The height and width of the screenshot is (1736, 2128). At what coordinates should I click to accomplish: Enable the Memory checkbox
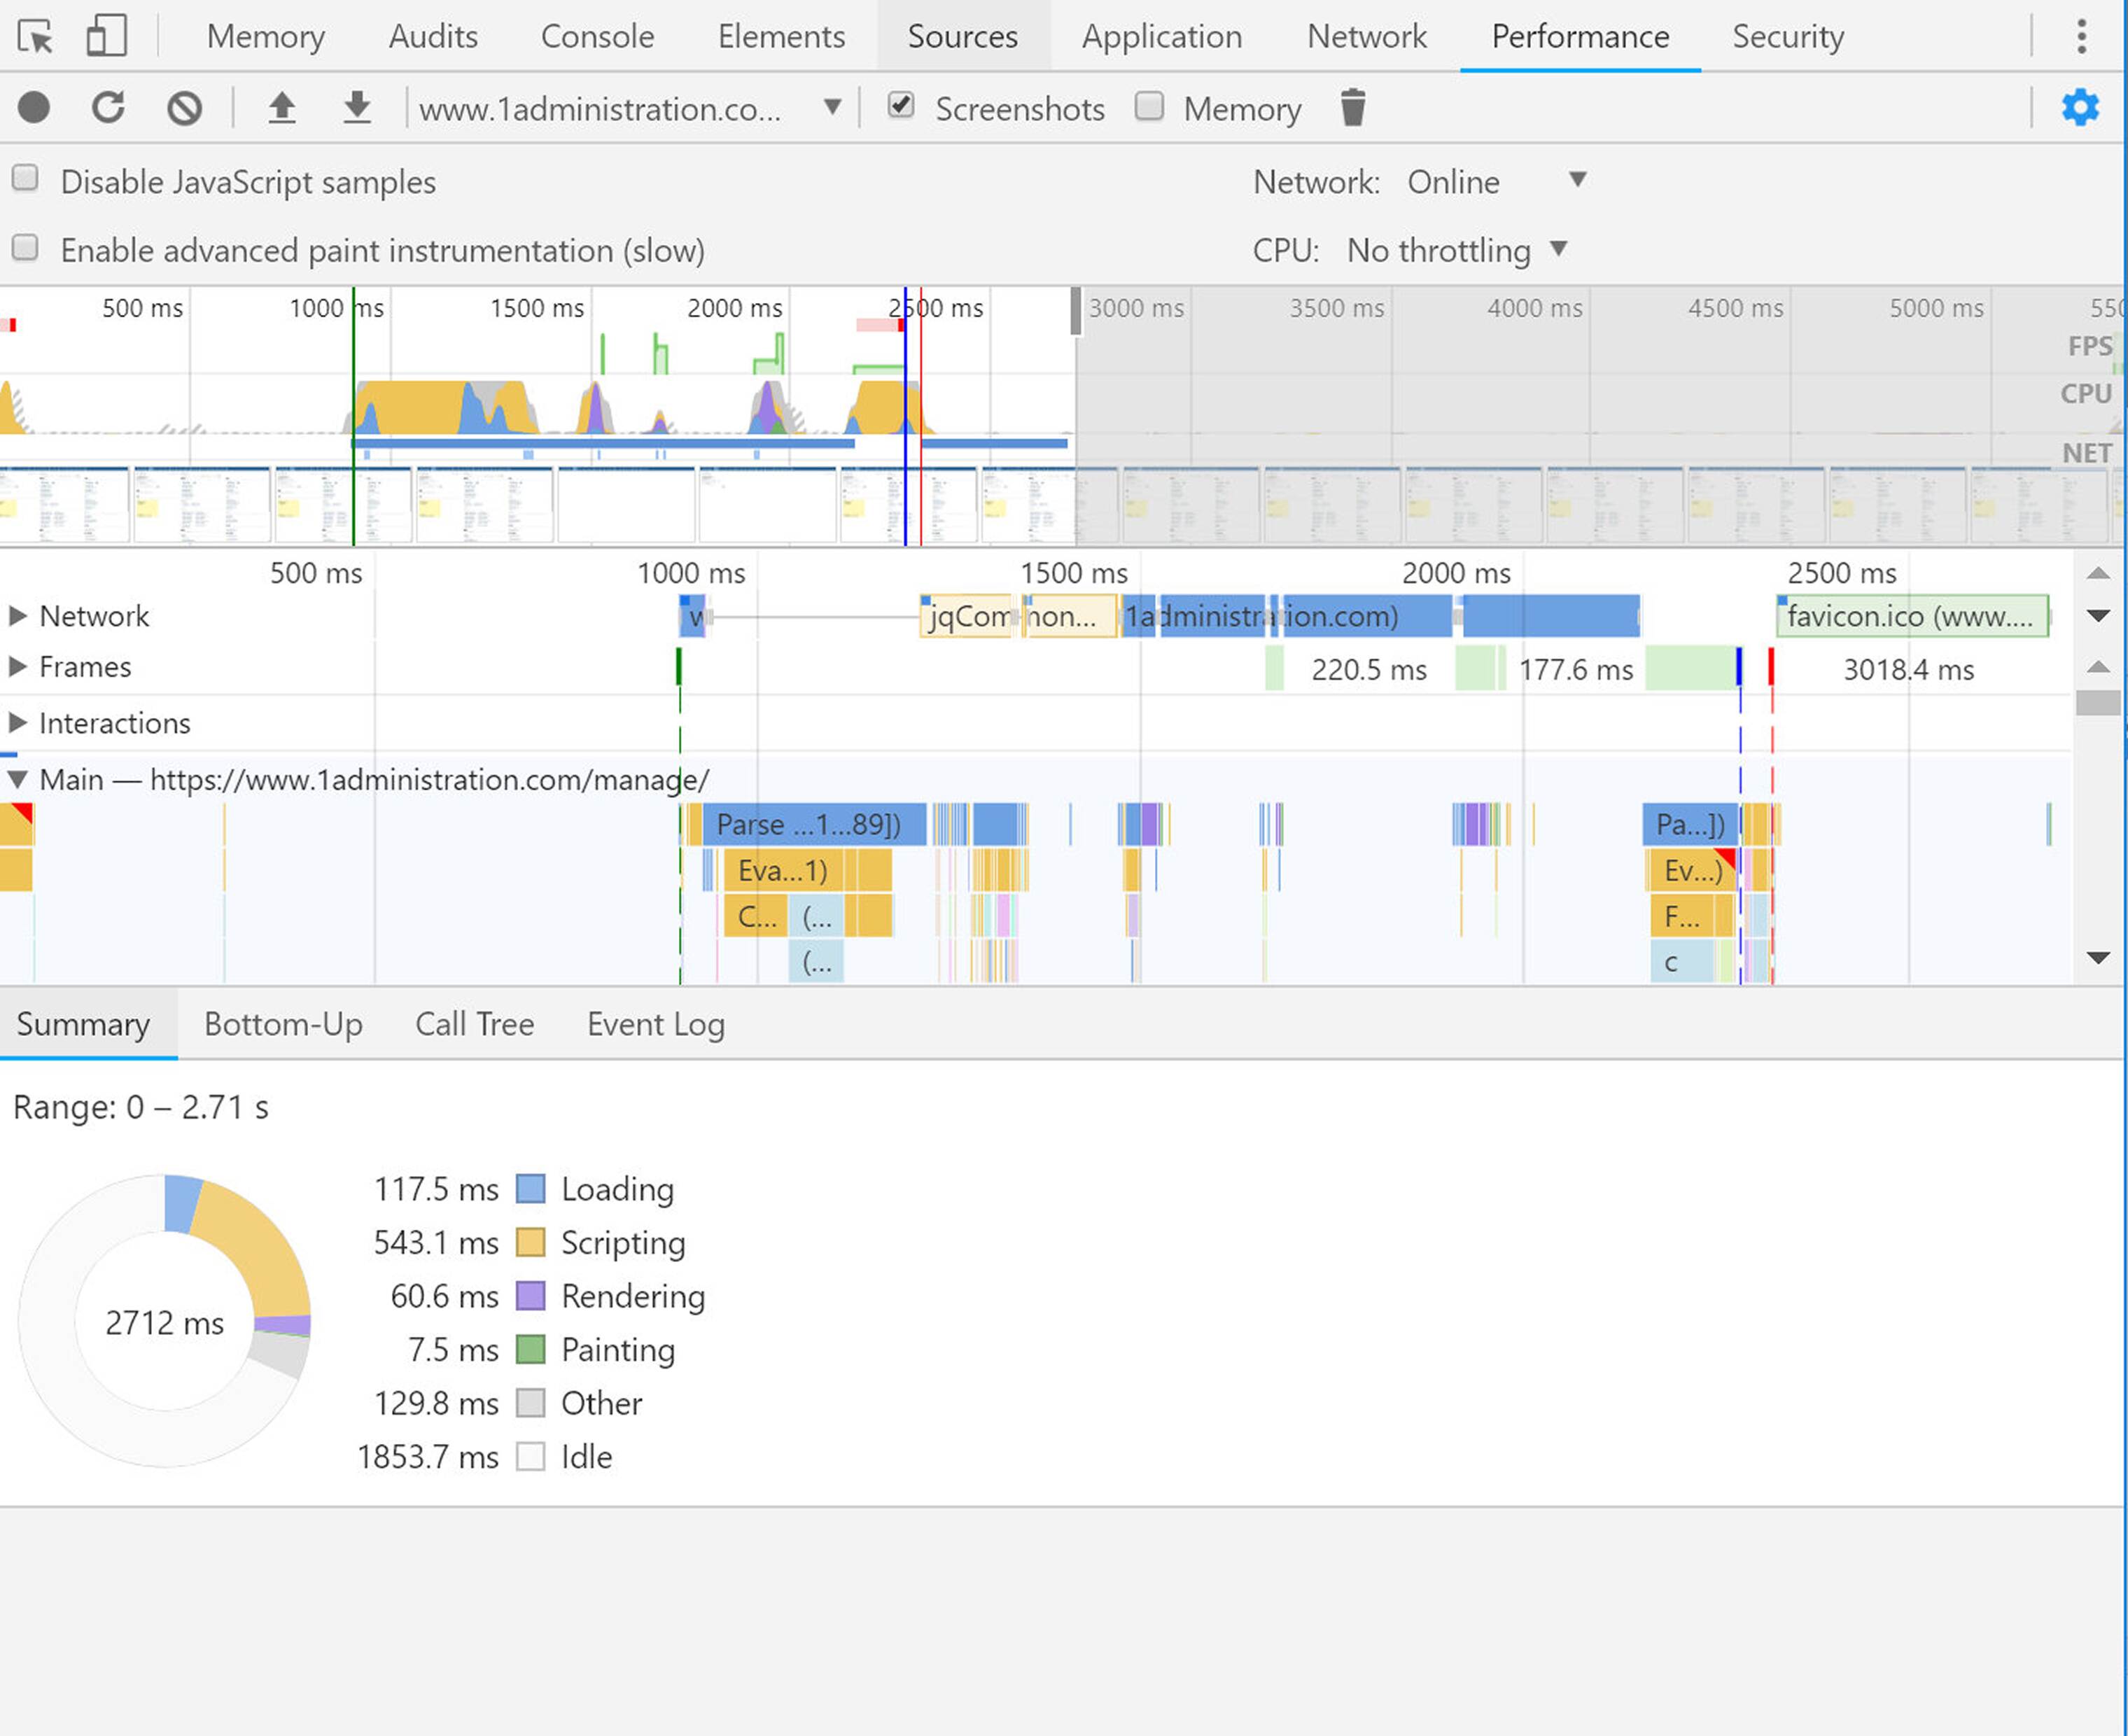click(x=1151, y=106)
